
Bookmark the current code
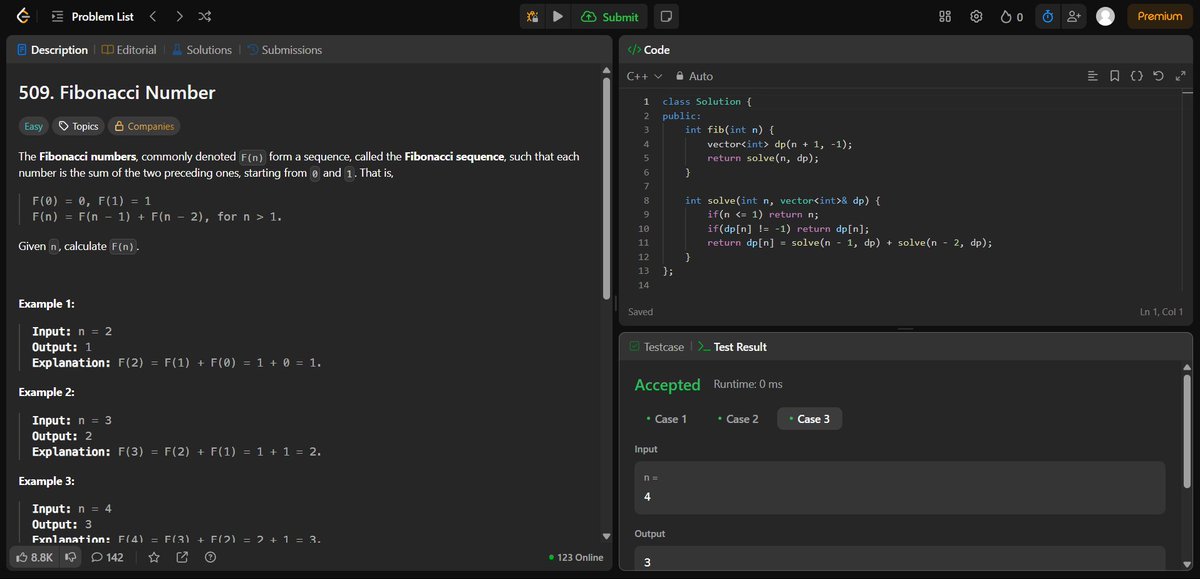pyautogui.click(x=1114, y=75)
